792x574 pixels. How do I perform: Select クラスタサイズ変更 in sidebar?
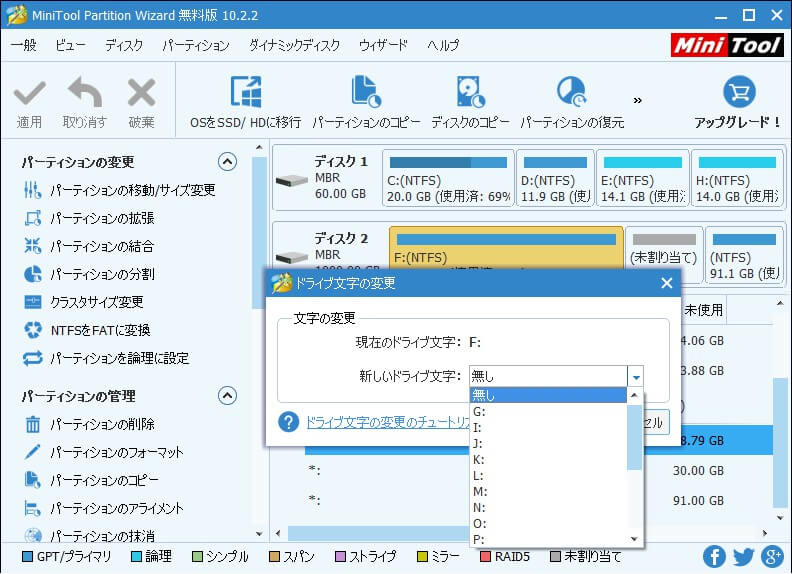click(x=83, y=302)
